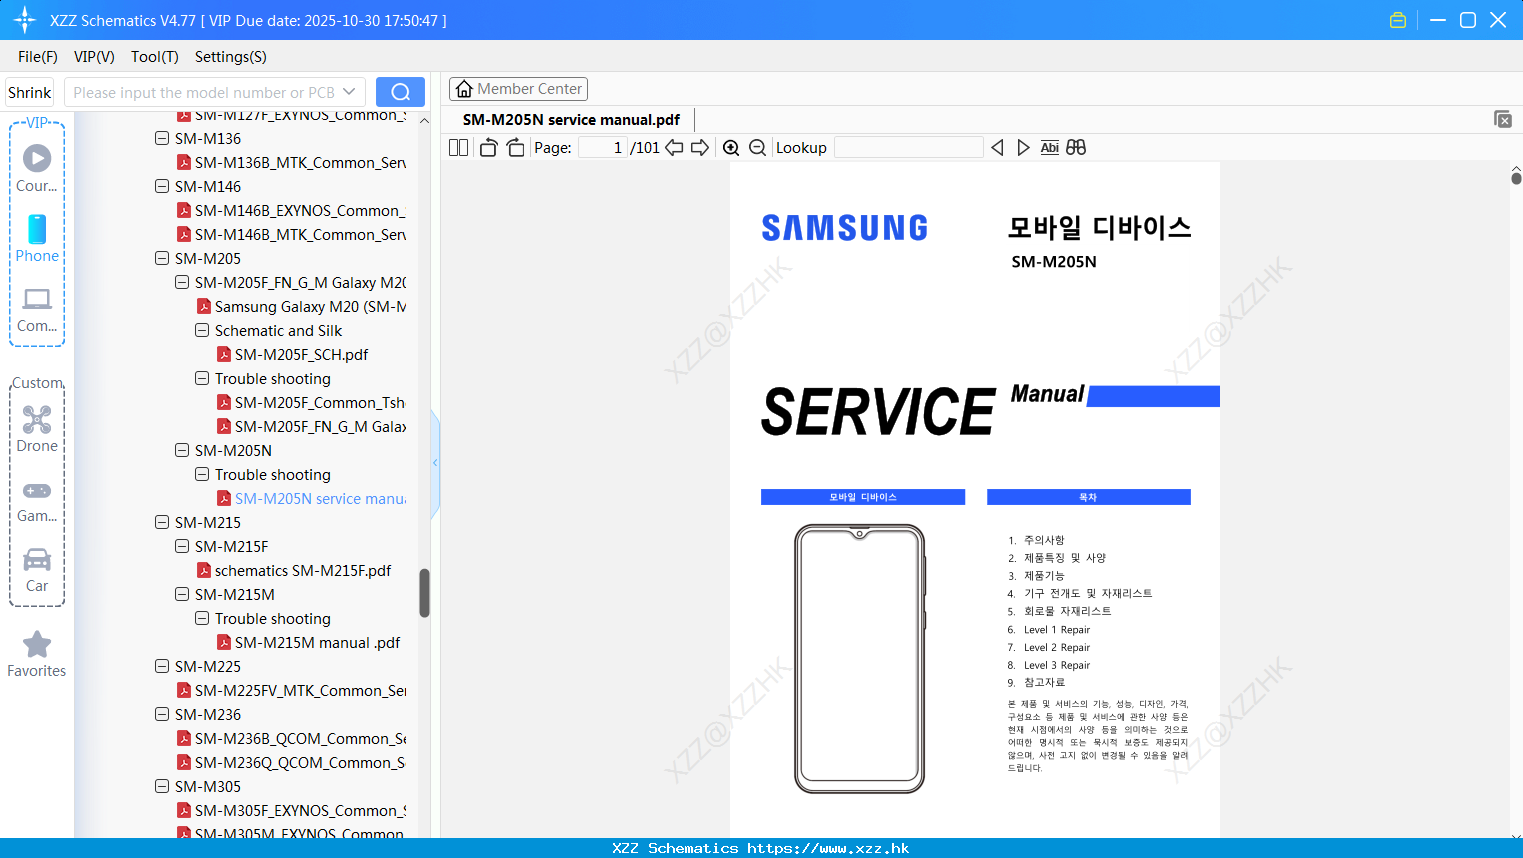Open the Car category
1523x858 pixels.
click(37, 570)
